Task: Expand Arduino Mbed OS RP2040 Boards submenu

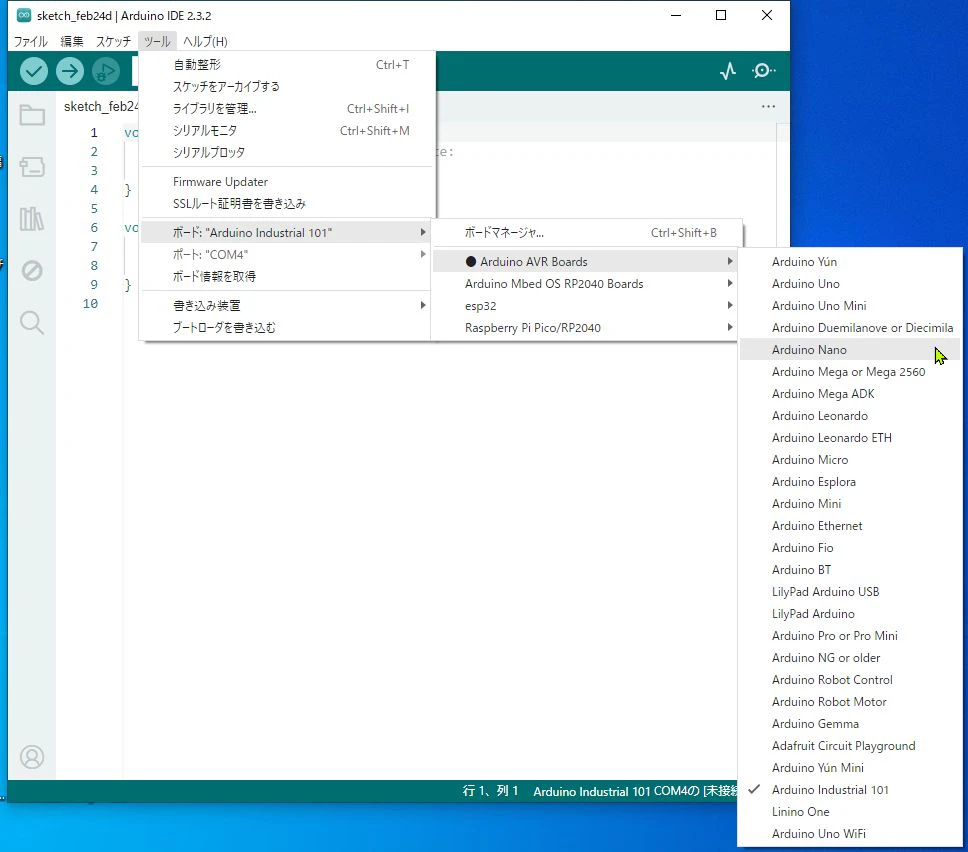Action: click(x=585, y=284)
